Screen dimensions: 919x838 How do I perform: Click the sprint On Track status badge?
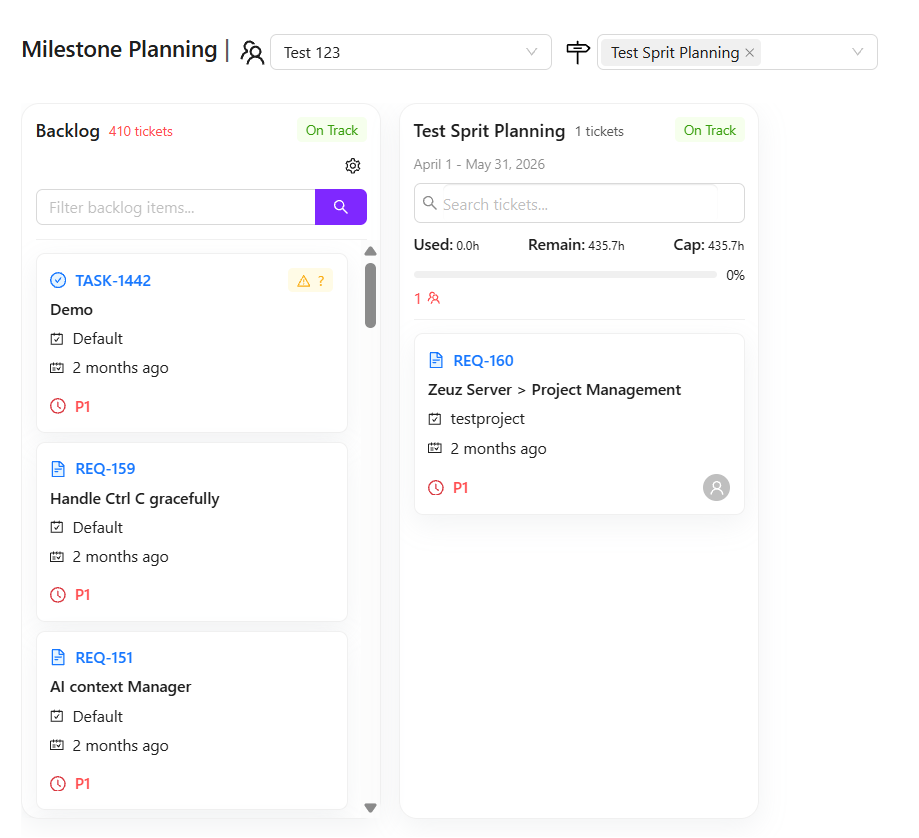(x=710, y=131)
